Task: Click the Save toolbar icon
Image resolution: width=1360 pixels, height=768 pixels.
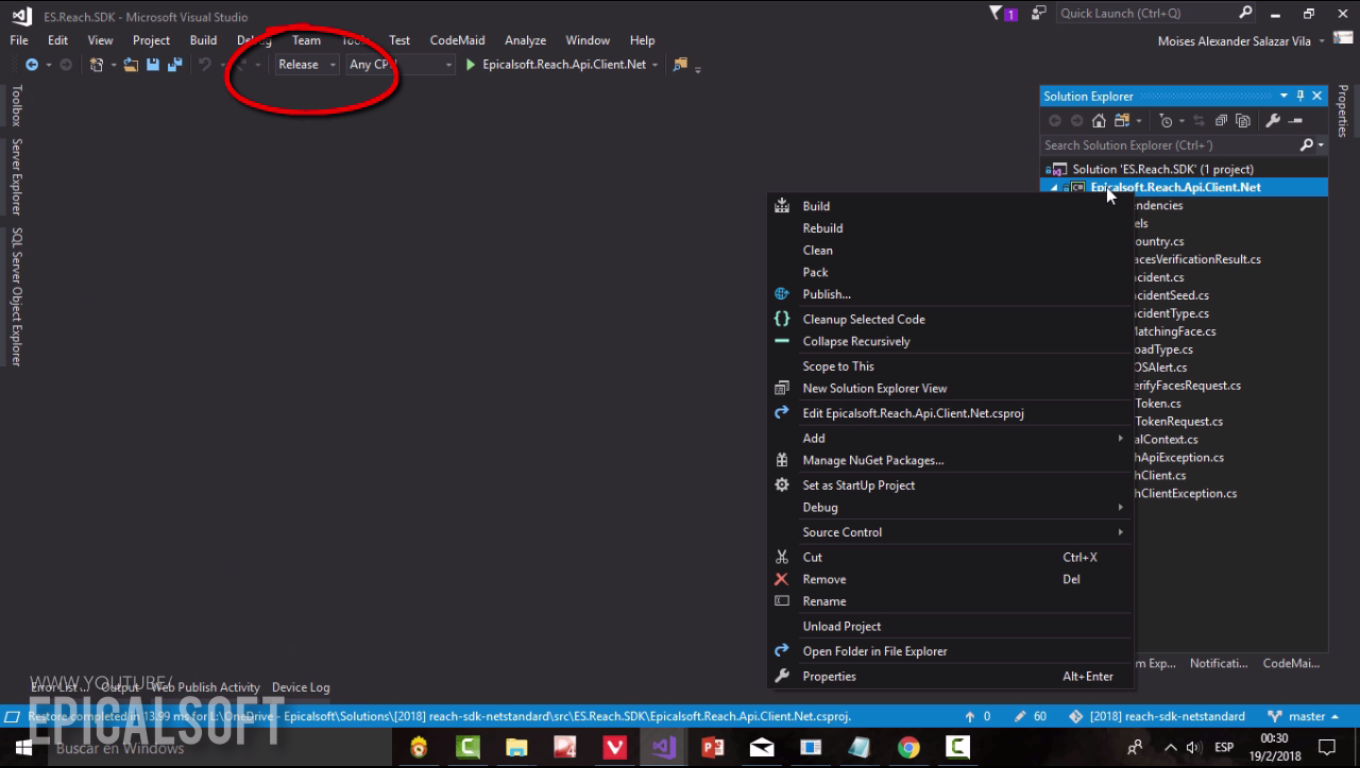Action: coord(153,64)
